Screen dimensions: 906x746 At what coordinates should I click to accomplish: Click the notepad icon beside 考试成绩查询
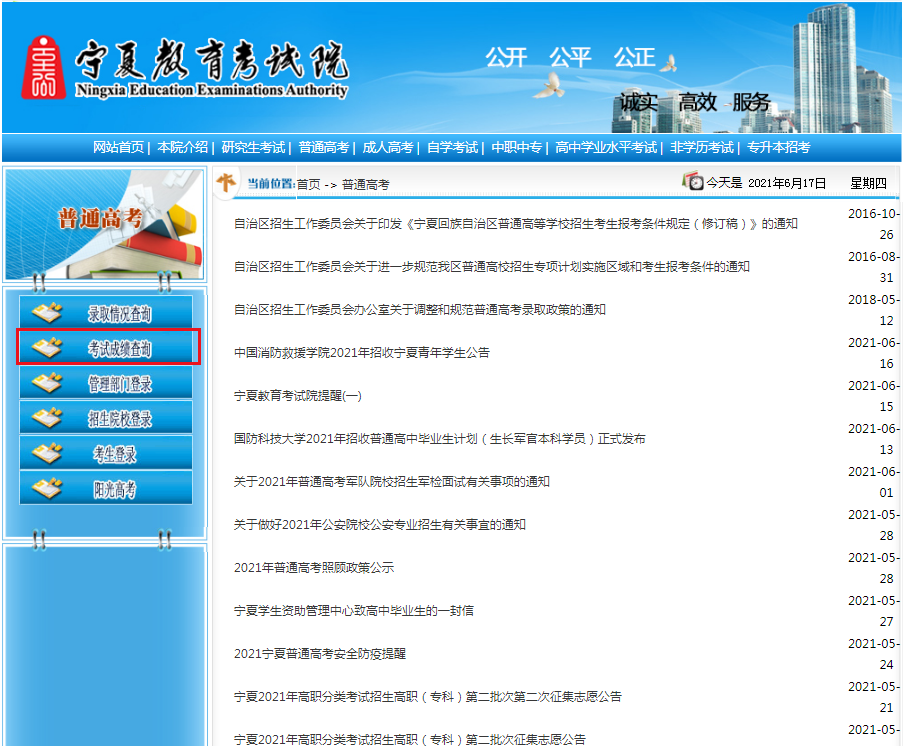[x=47, y=348]
